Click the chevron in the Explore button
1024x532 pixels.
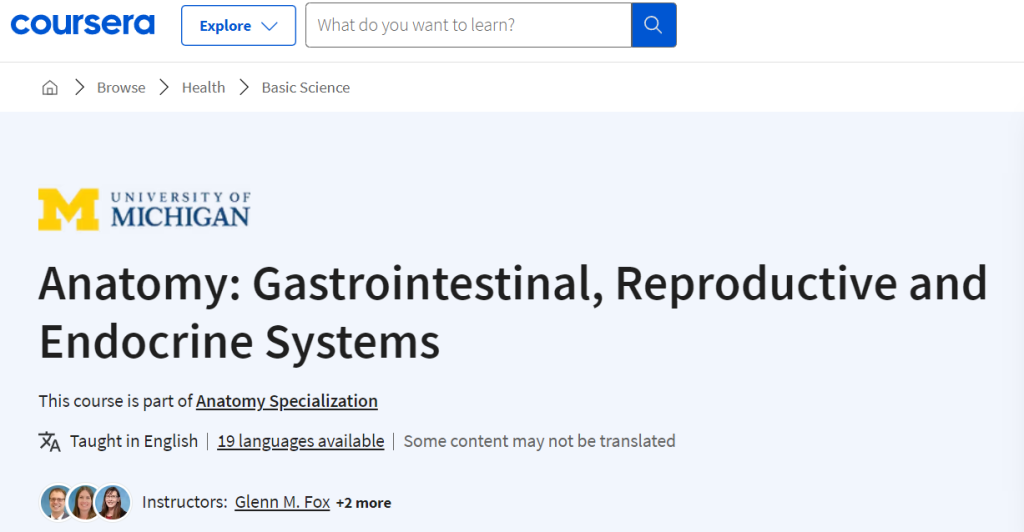(269, 26)
